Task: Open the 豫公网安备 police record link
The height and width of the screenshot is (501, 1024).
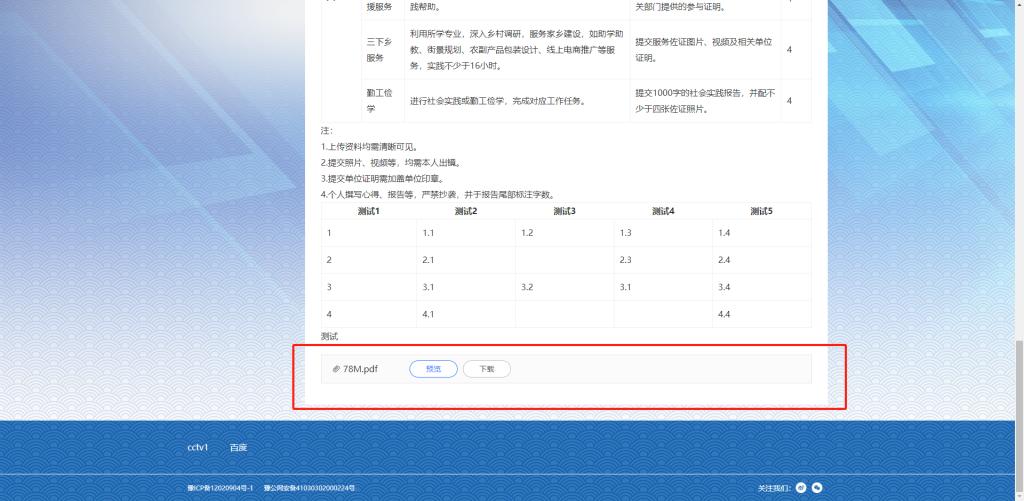Action: click(x=309, y=488)
